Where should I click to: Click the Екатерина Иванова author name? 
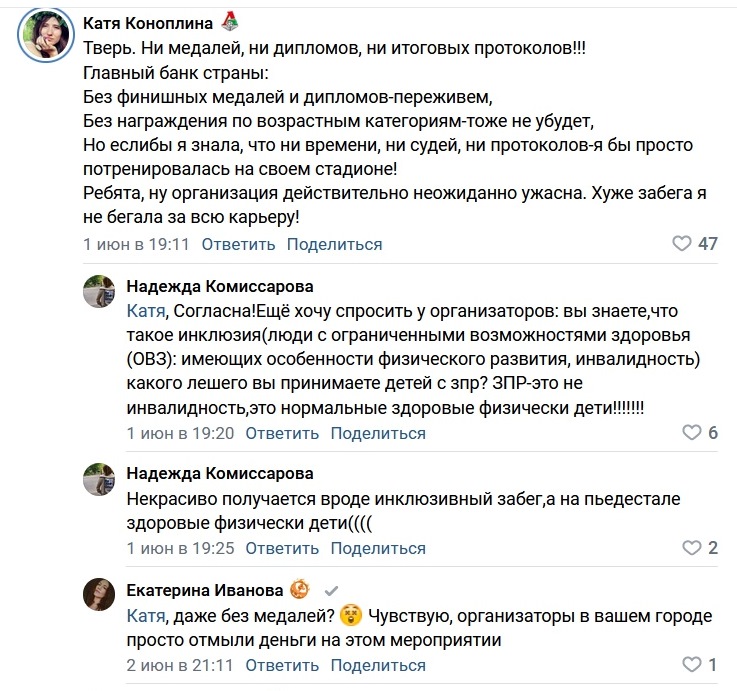click(204, 589)
